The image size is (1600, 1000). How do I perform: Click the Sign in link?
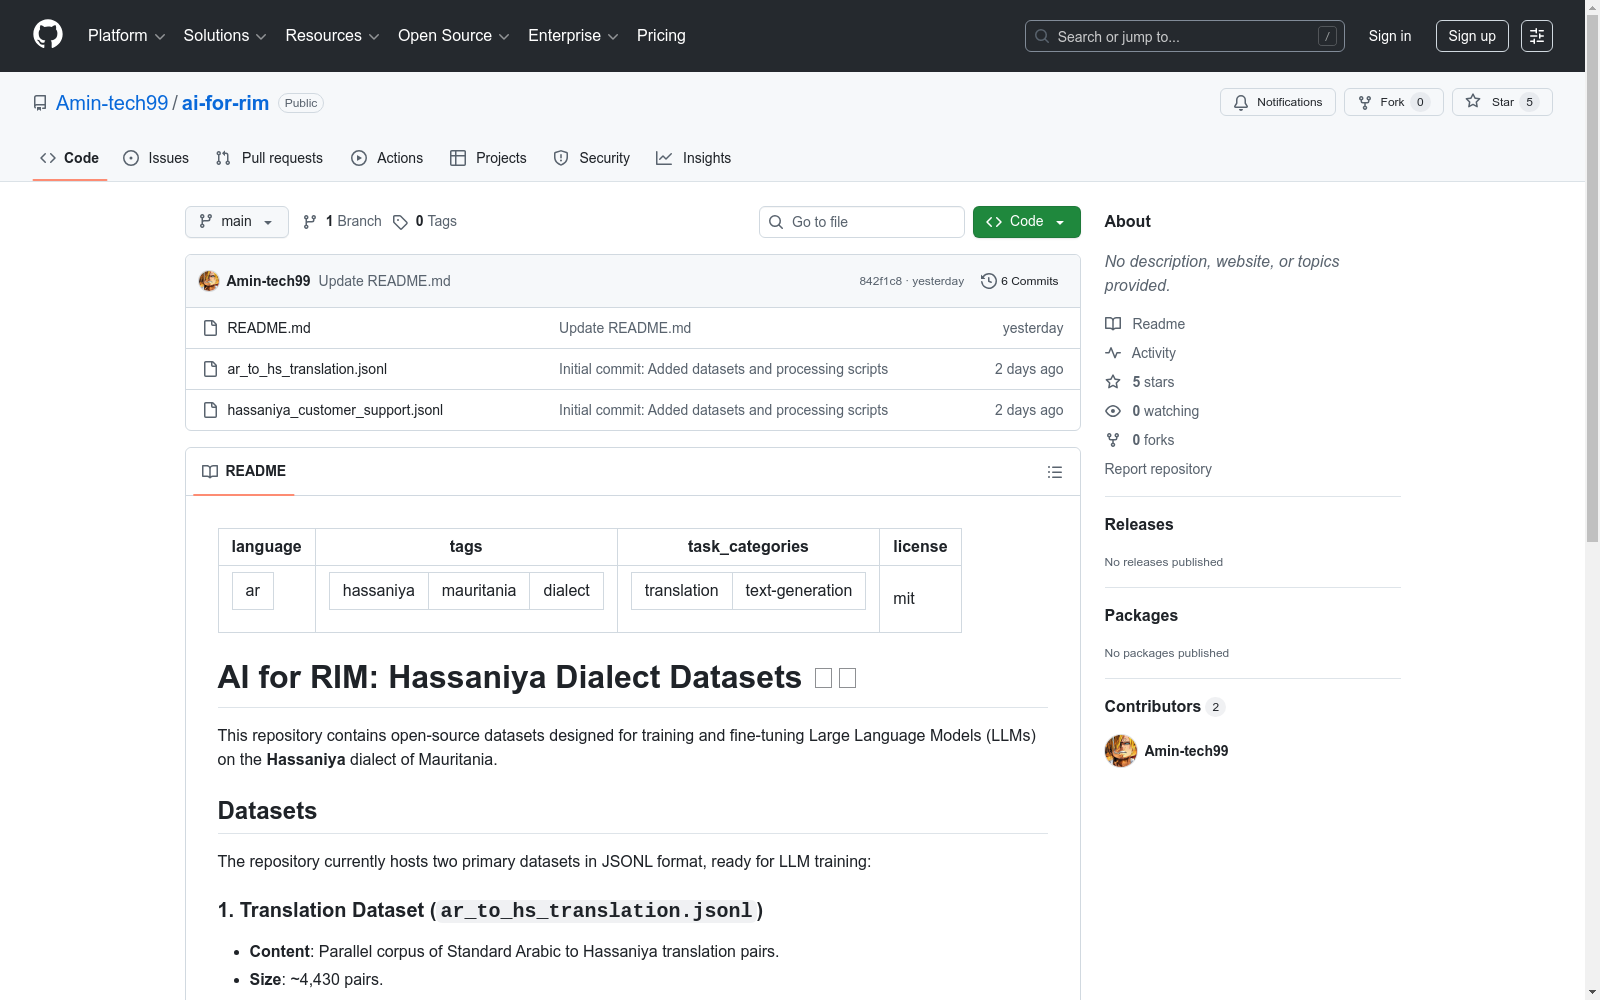point(1390,36)
